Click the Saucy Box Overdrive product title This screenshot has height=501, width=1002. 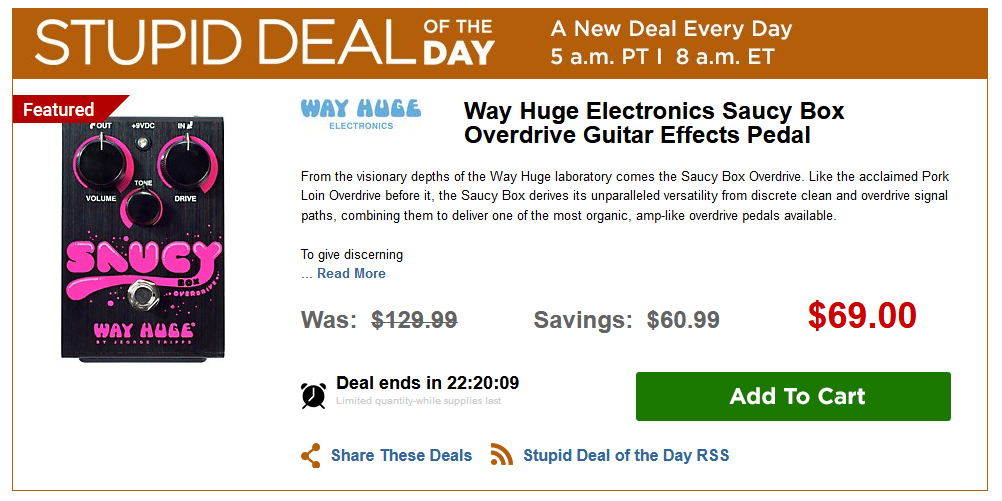654,123
